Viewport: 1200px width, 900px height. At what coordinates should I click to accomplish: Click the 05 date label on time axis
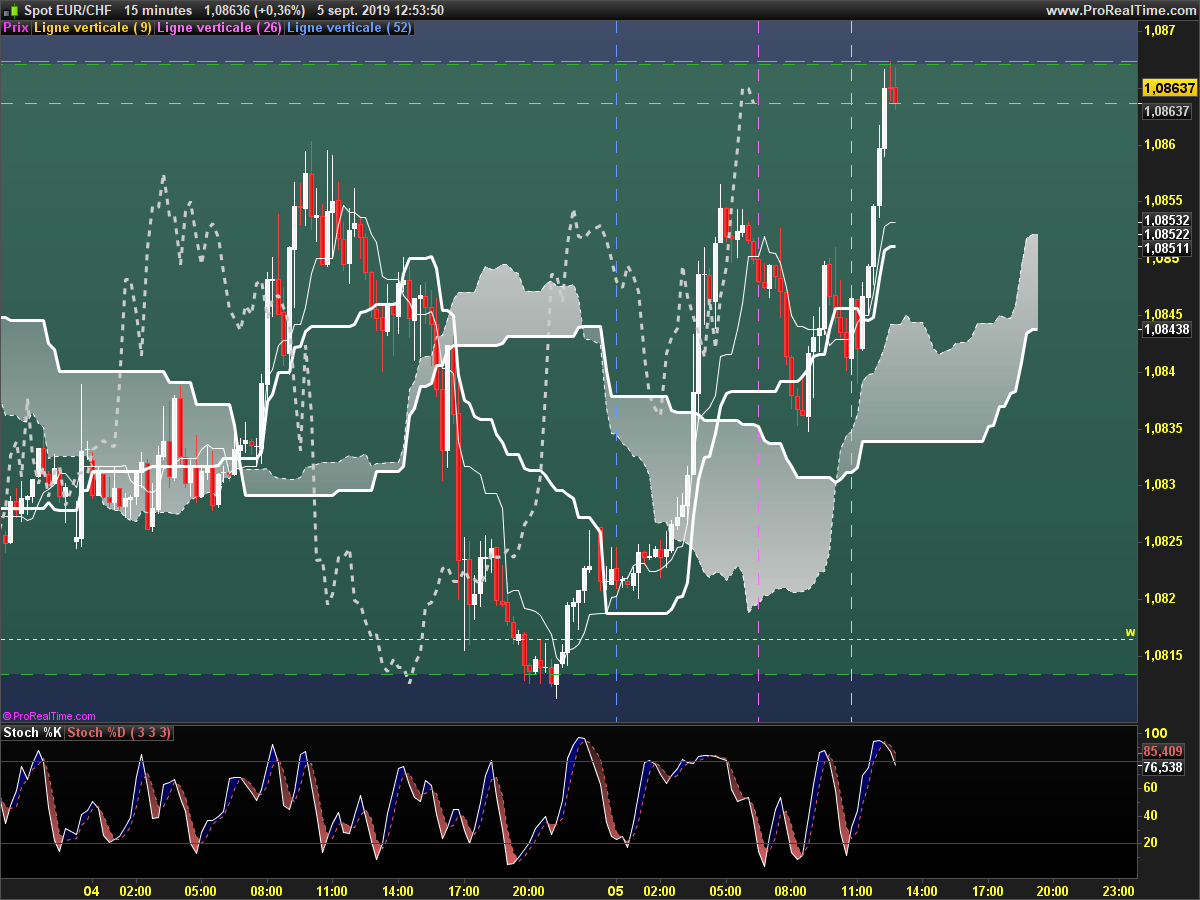coord(616,890)
